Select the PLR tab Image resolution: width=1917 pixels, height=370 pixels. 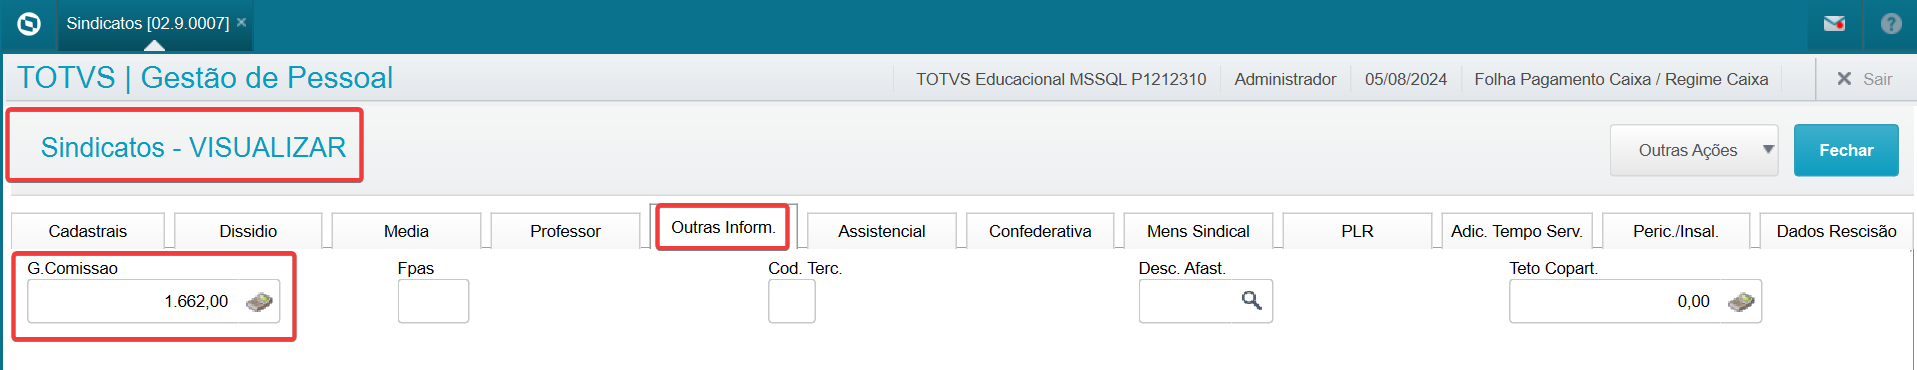pos(1357,231)
